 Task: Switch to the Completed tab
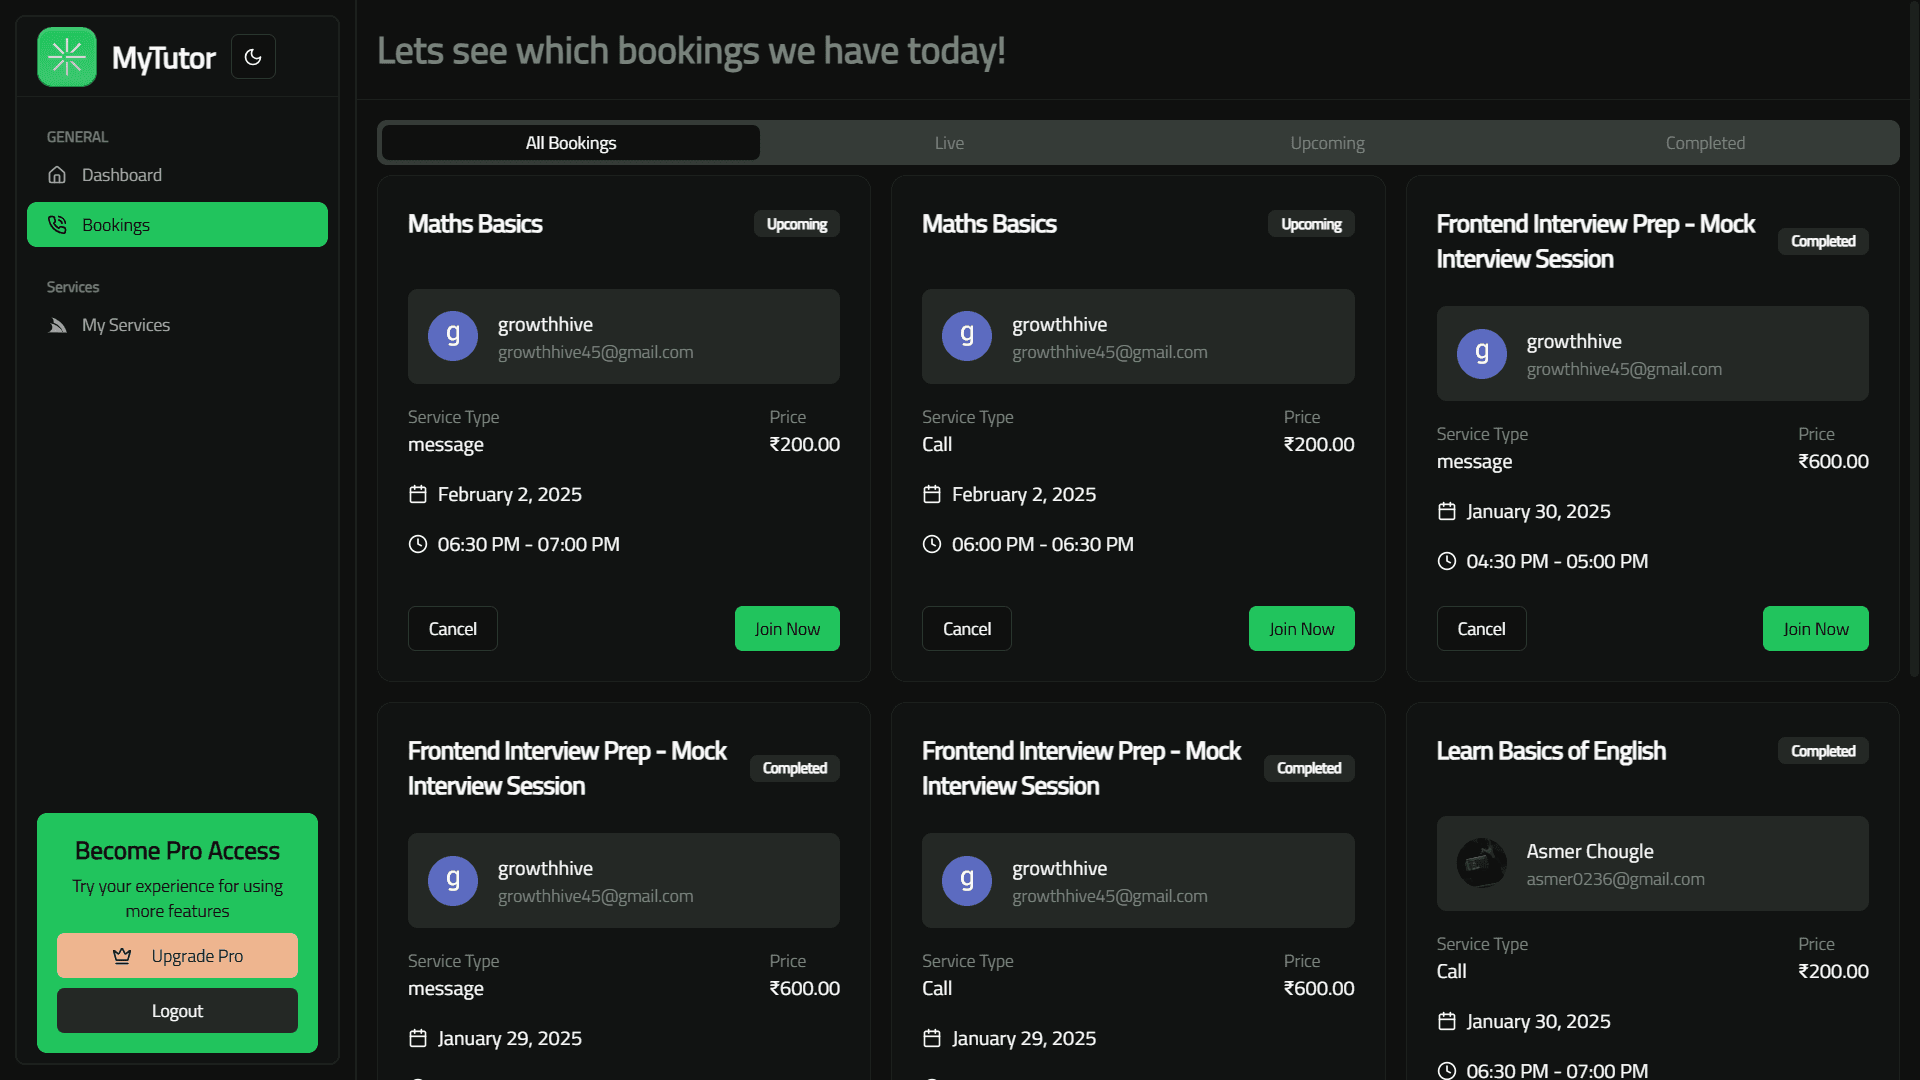(1705, 143)
